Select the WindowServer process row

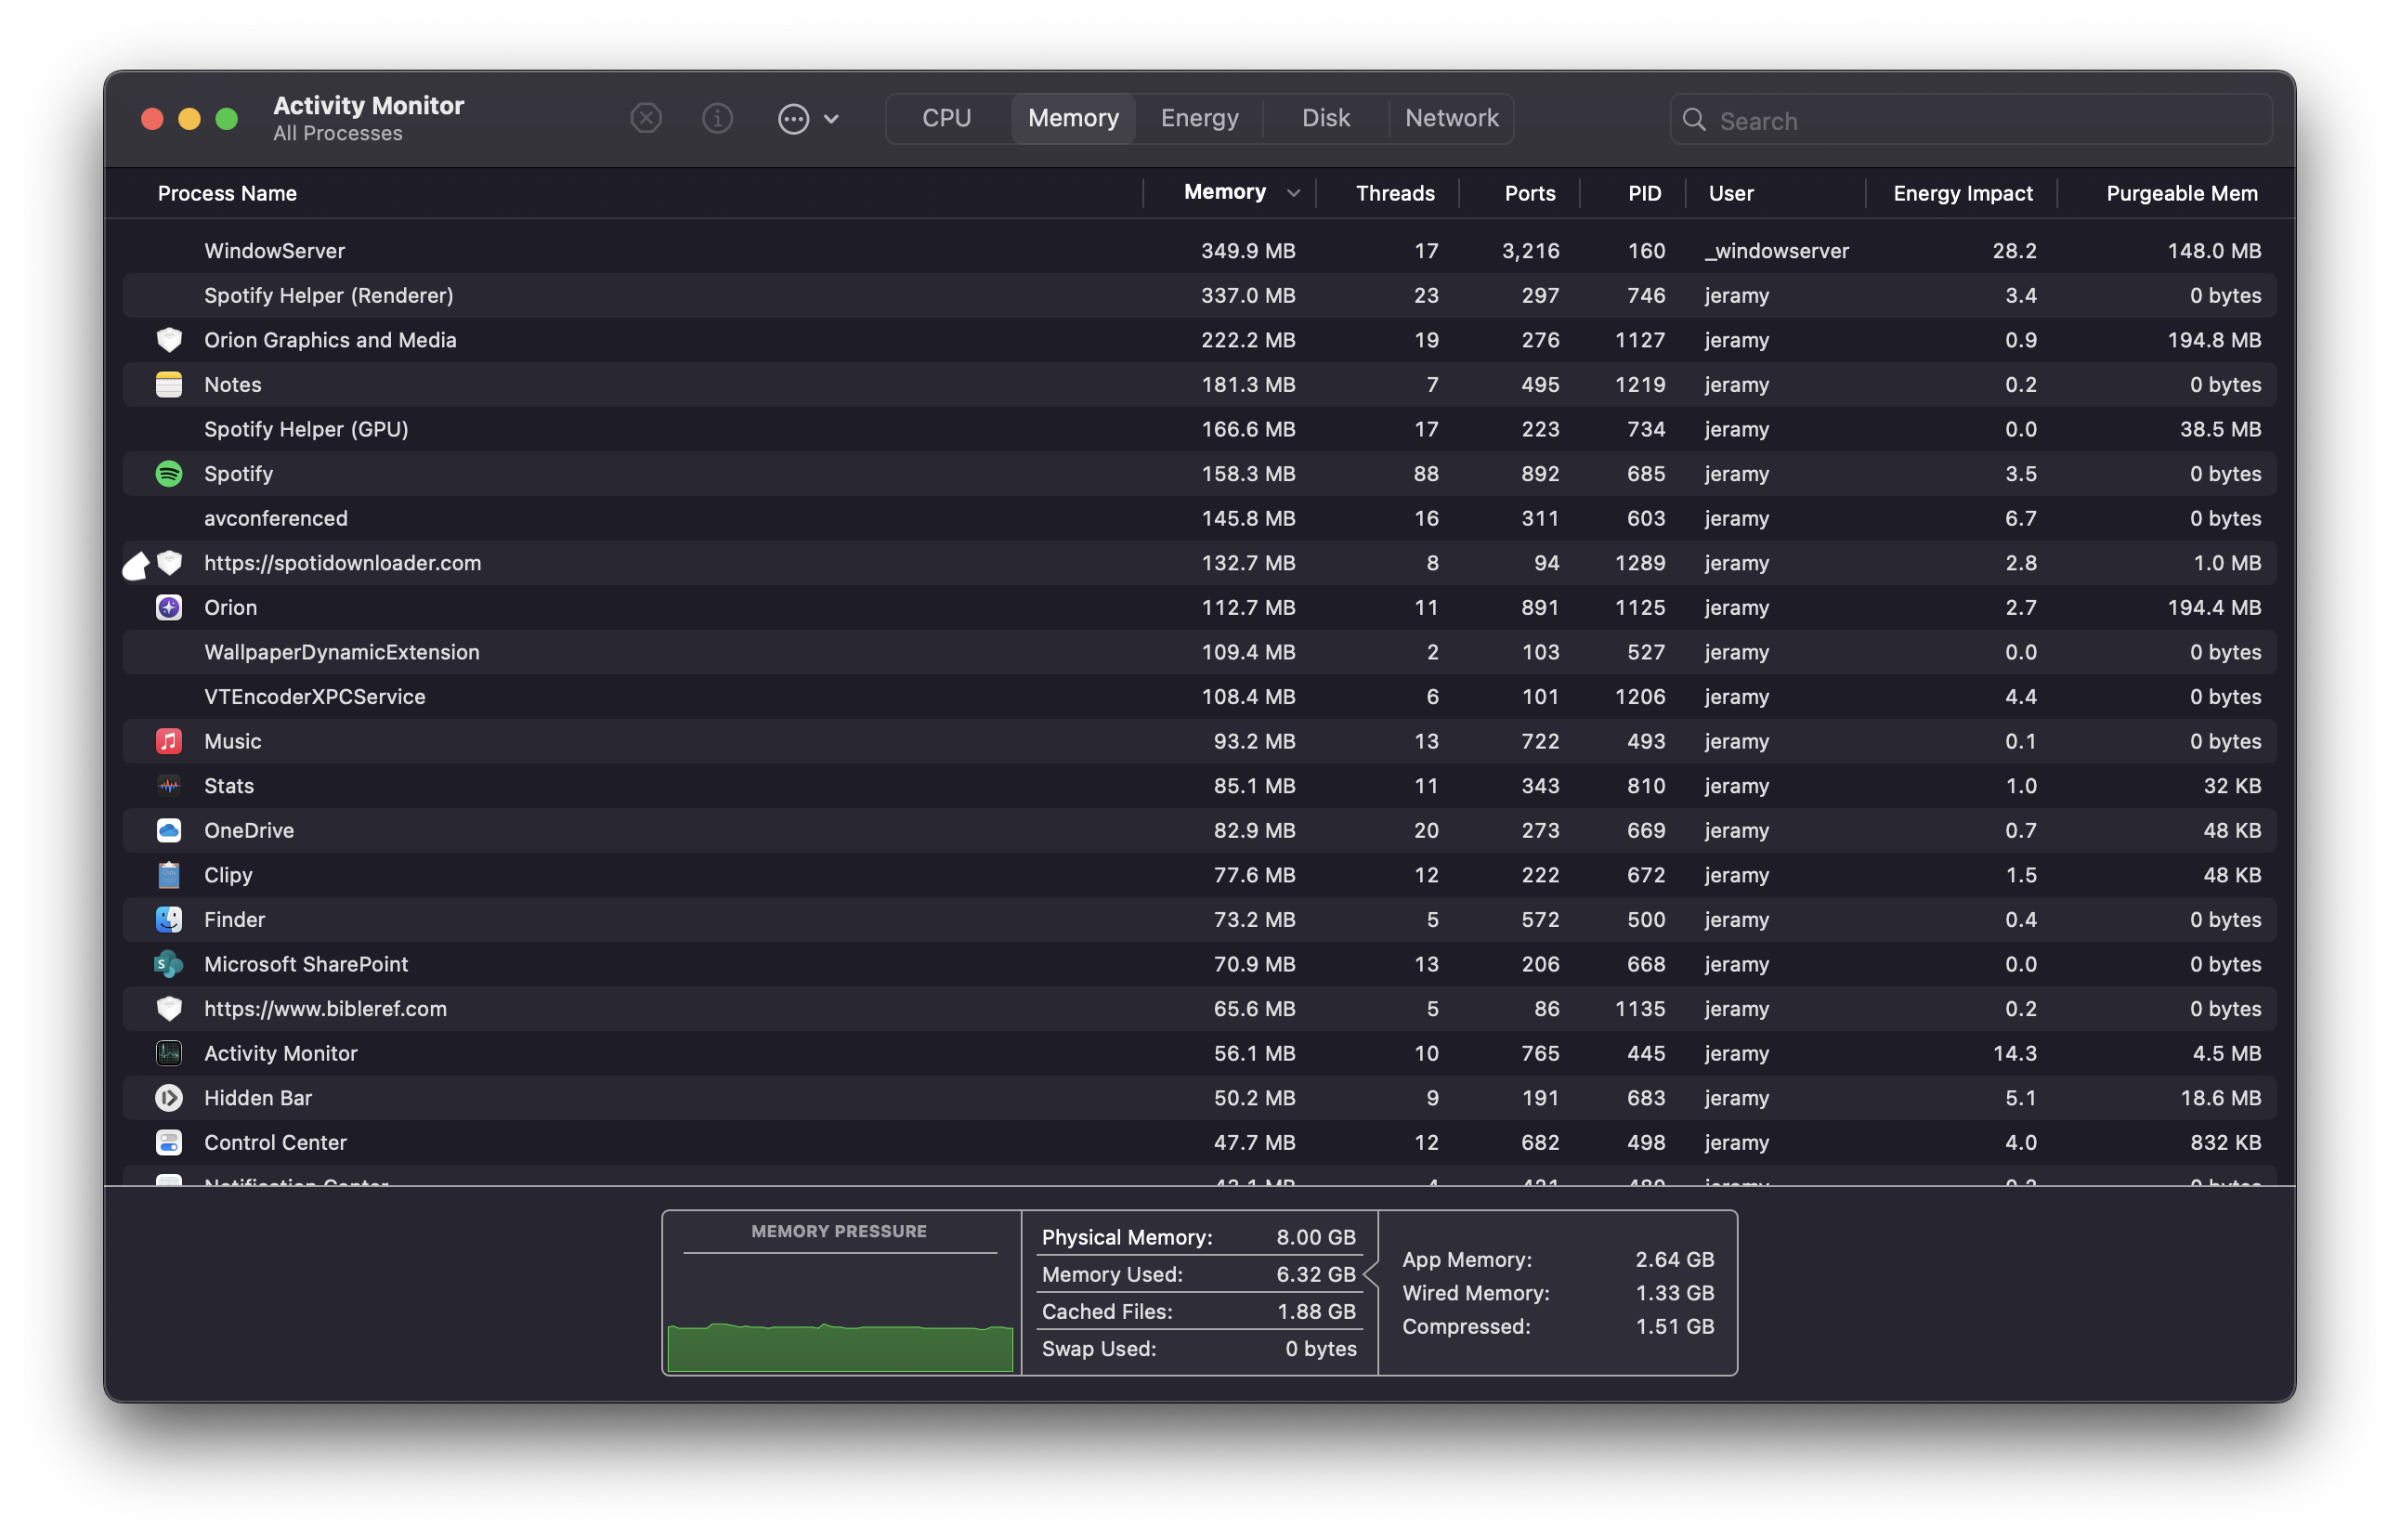[700, 251]
